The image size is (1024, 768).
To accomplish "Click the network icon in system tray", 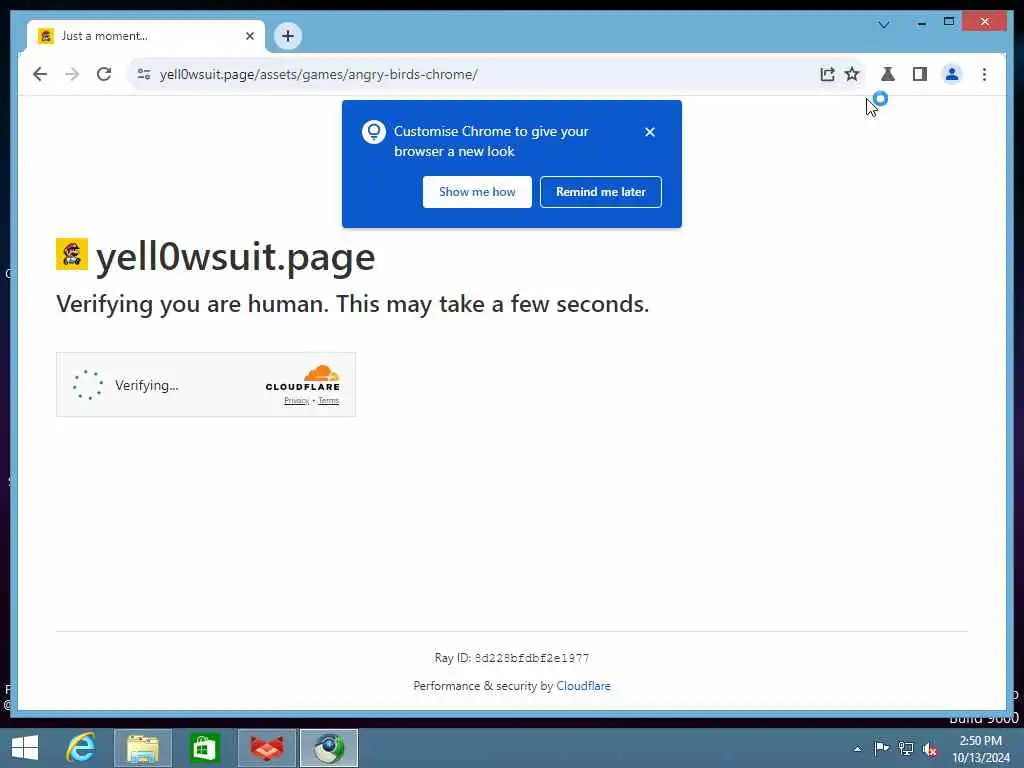I will 906,748.
